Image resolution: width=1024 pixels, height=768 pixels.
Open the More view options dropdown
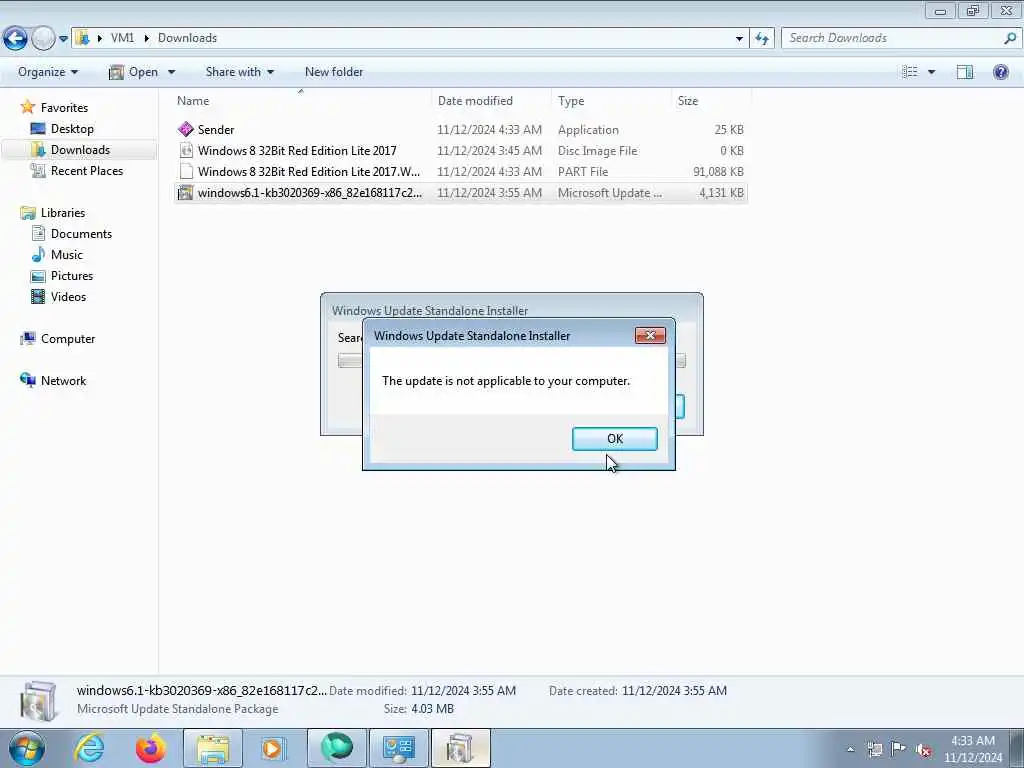tap(931, 72)
